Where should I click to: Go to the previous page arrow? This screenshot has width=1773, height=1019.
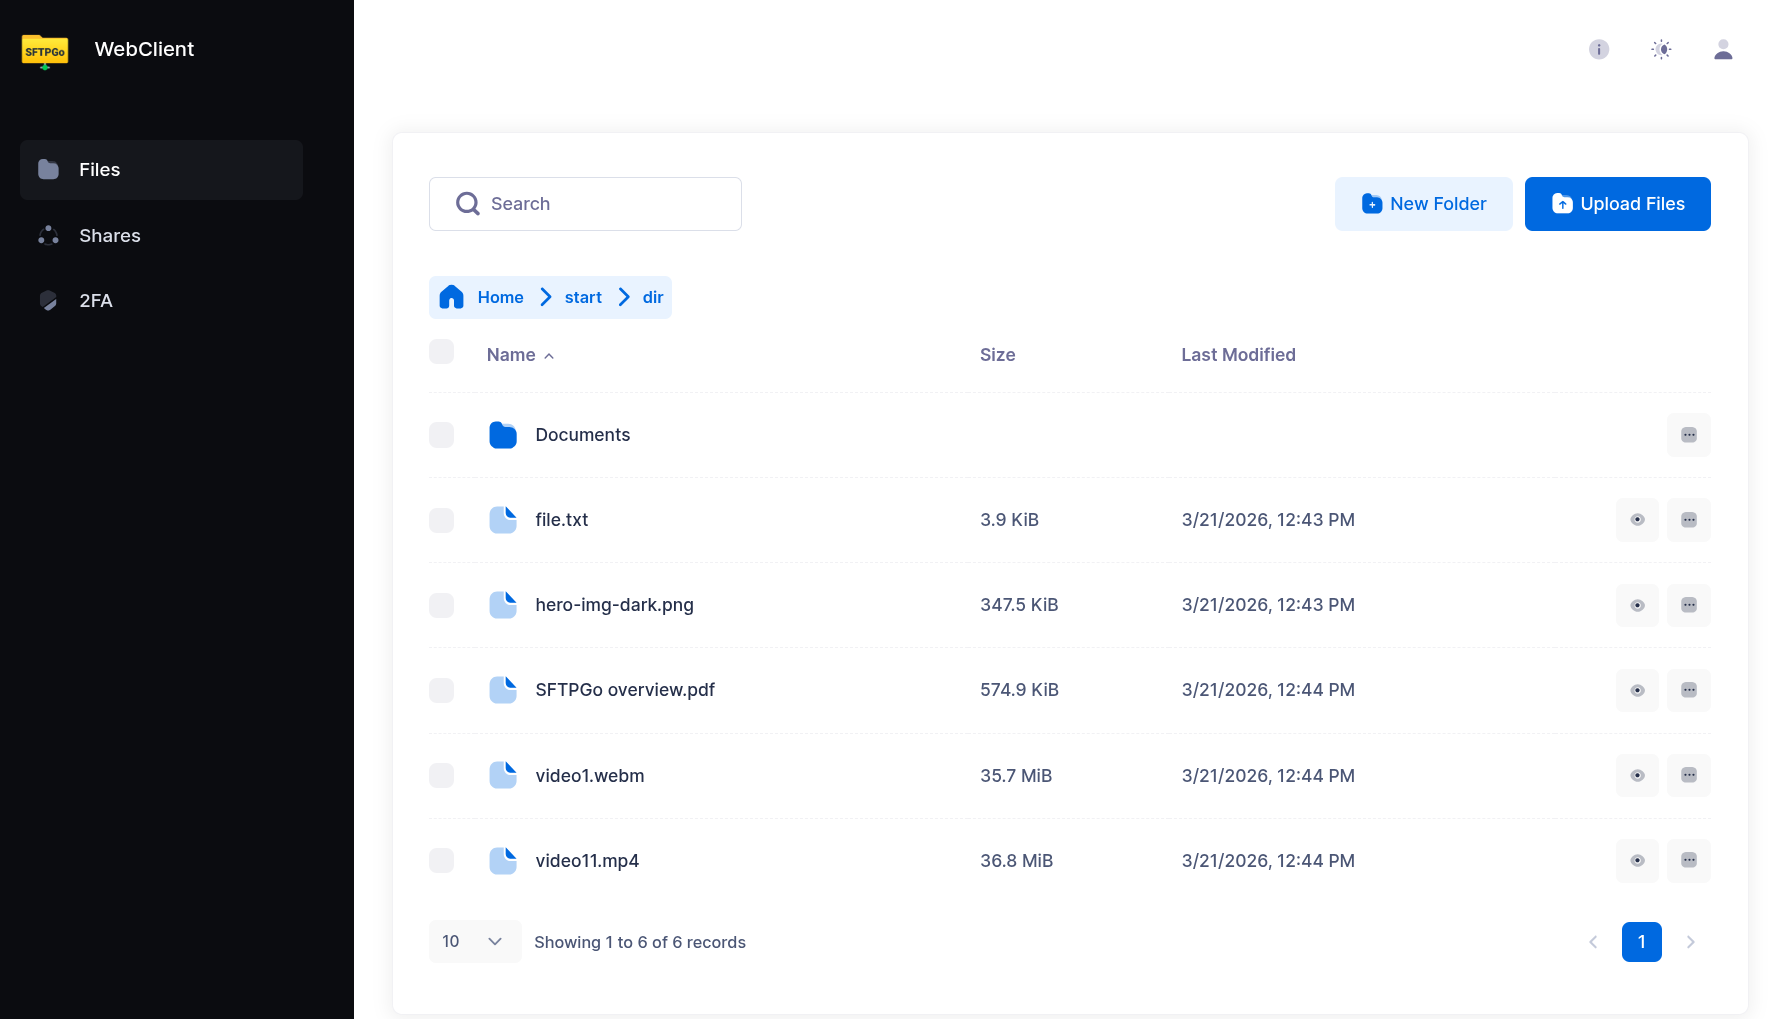tap(1593, 942)
